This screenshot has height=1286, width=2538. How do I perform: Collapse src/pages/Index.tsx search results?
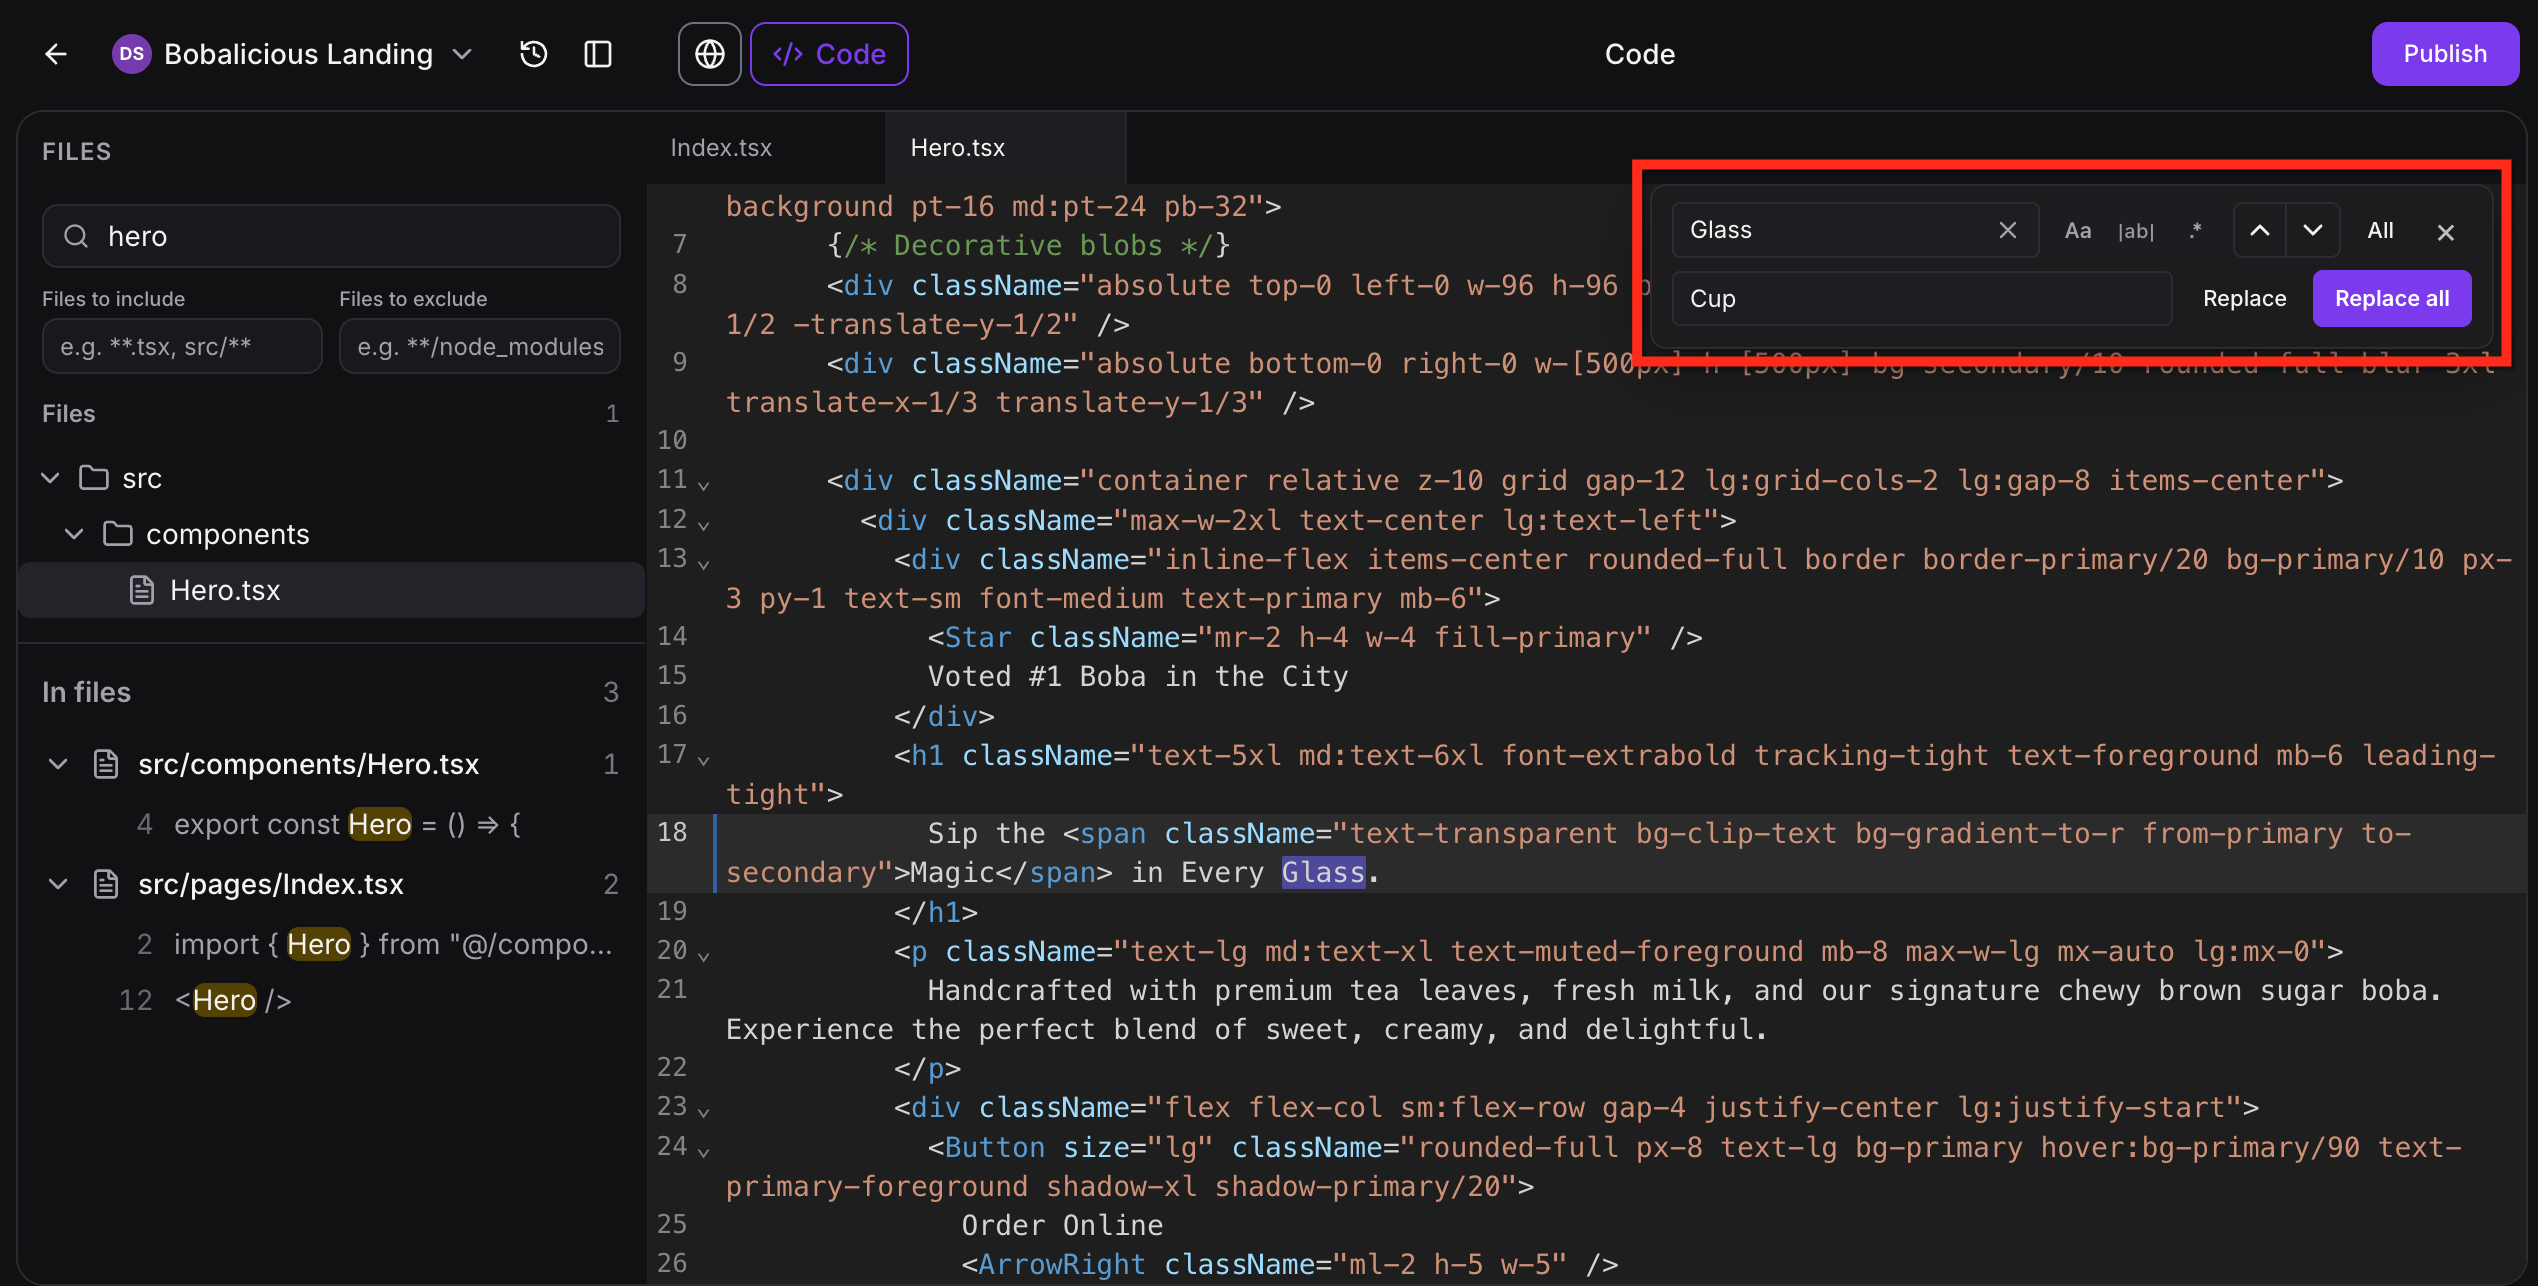[x=58, y=884]
